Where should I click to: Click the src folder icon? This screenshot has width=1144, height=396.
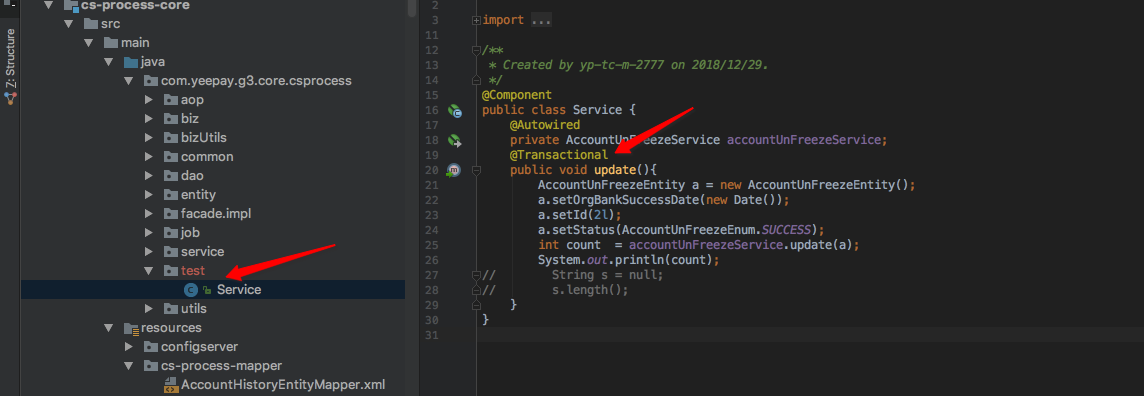coord(90,24)
